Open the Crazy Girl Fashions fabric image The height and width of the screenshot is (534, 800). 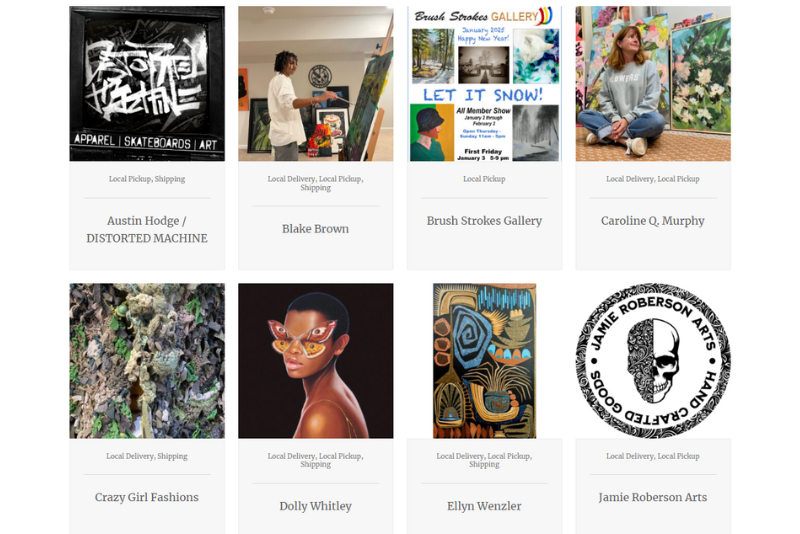(x=147, y=361)
